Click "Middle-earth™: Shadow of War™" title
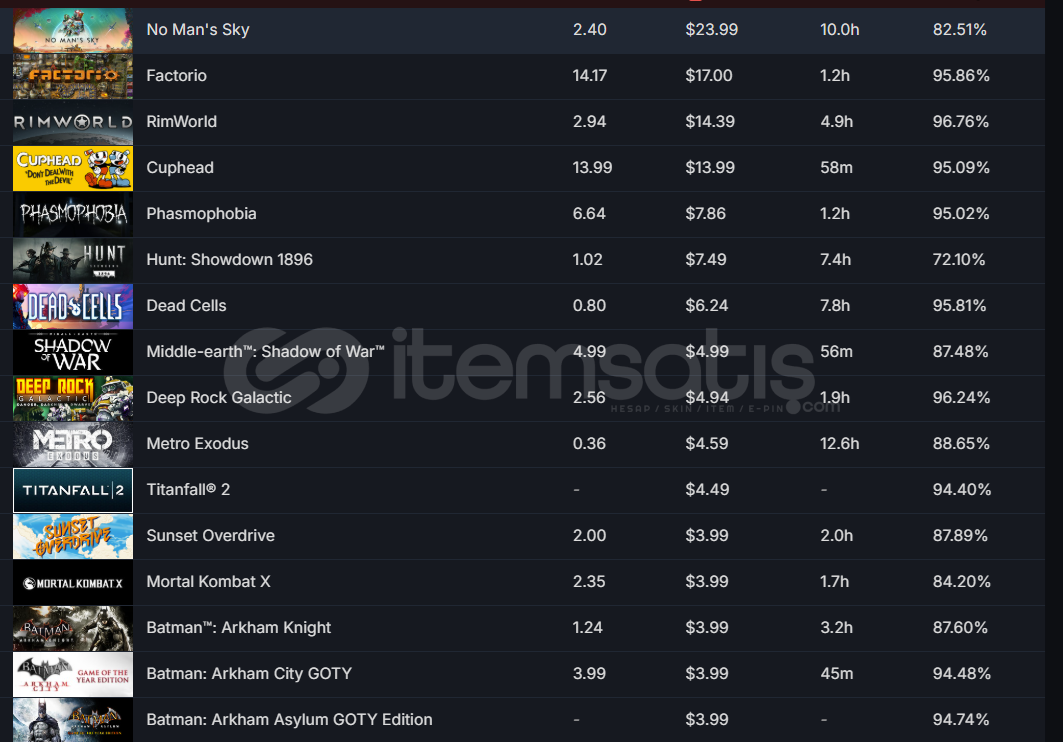This screenshot has width=1063, height=742. pos(266,352)
